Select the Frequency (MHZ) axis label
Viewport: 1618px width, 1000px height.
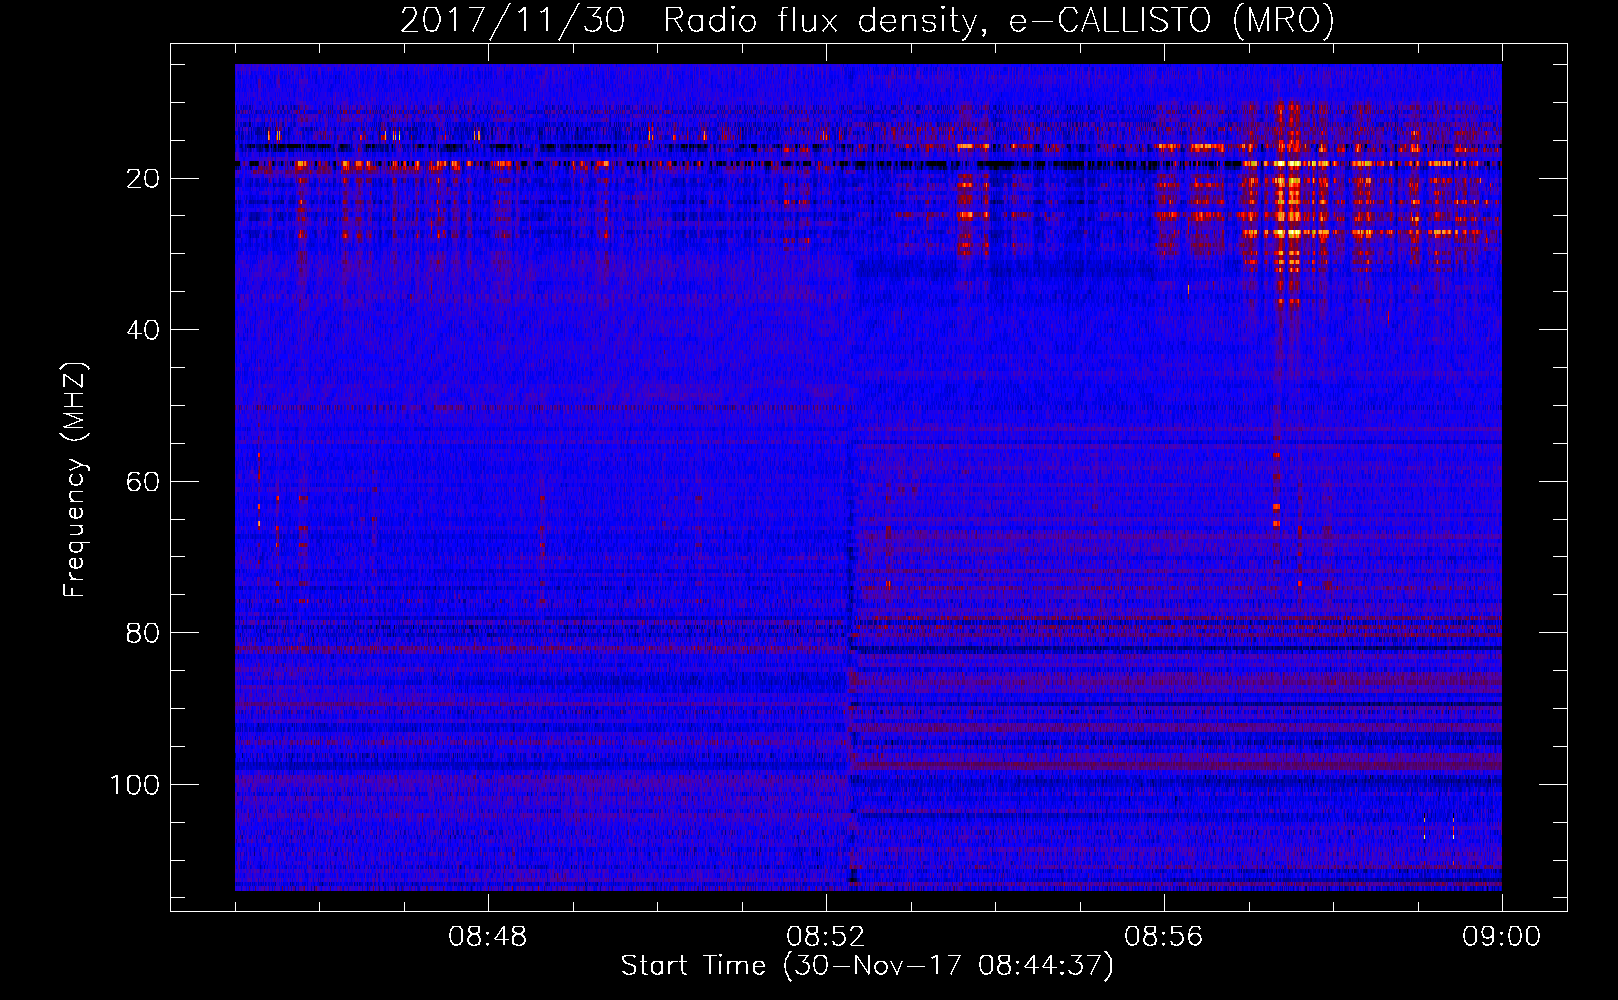pos(75,480)
